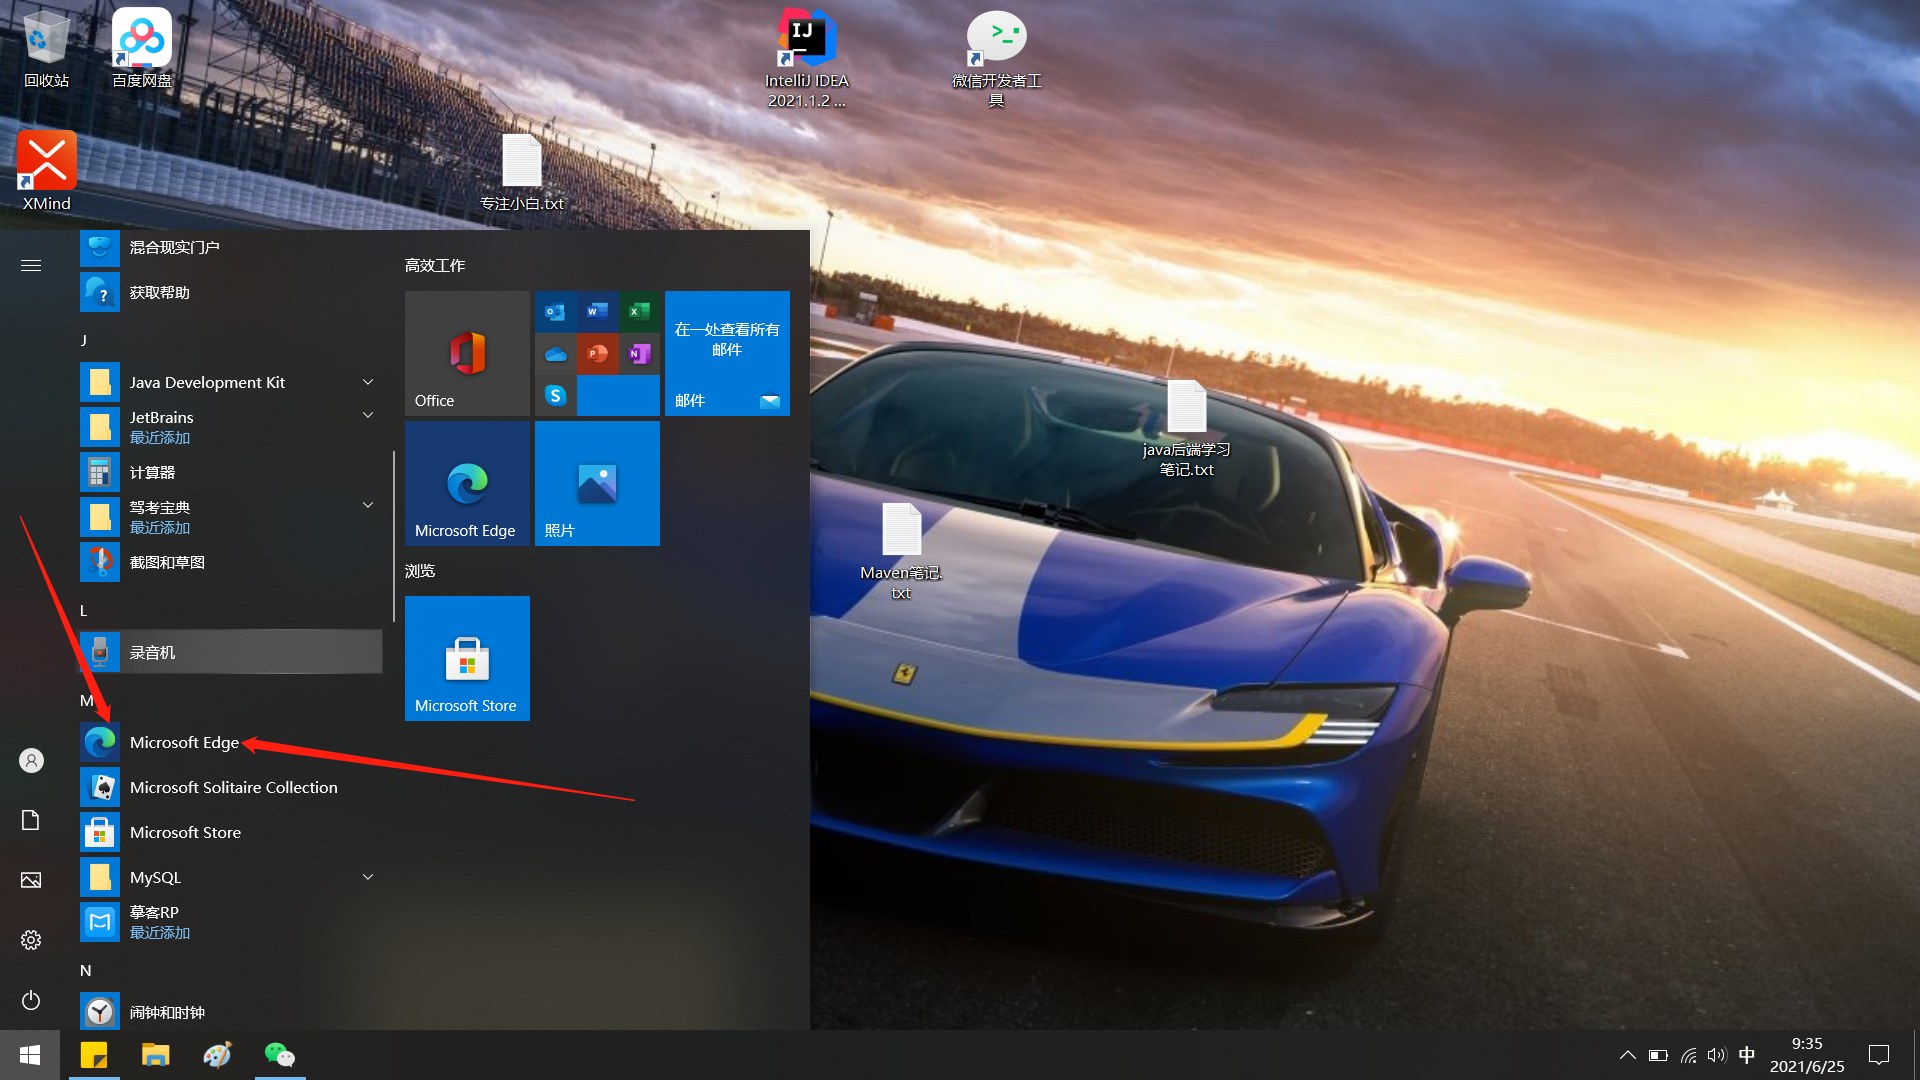This screenshot has width=1920, height=1080.
Task: Open Settings gear in Start sidebar
Action: tap(31, 940)
